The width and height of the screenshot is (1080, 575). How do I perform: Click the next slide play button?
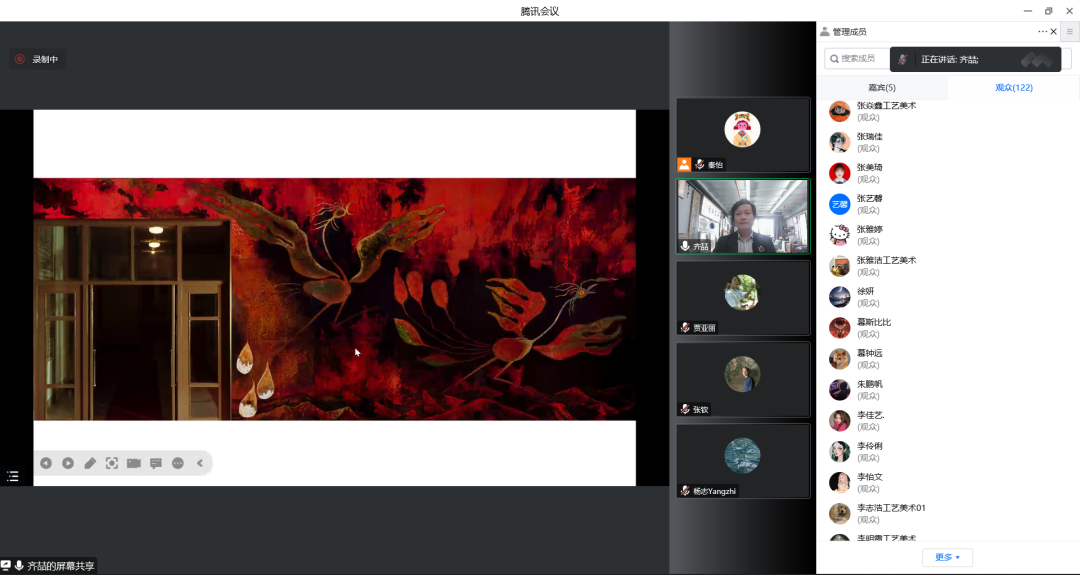[68, 463]
